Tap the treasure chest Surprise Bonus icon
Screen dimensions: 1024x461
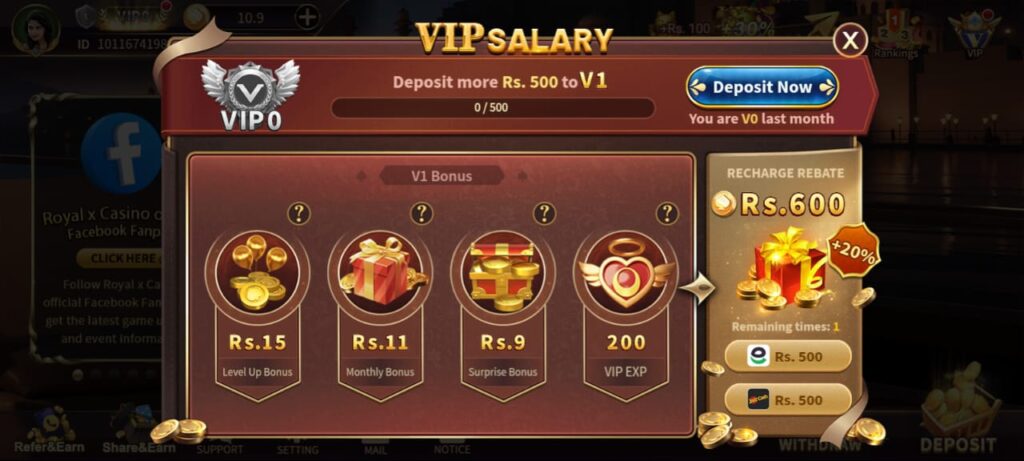click(x=503, y=272)
